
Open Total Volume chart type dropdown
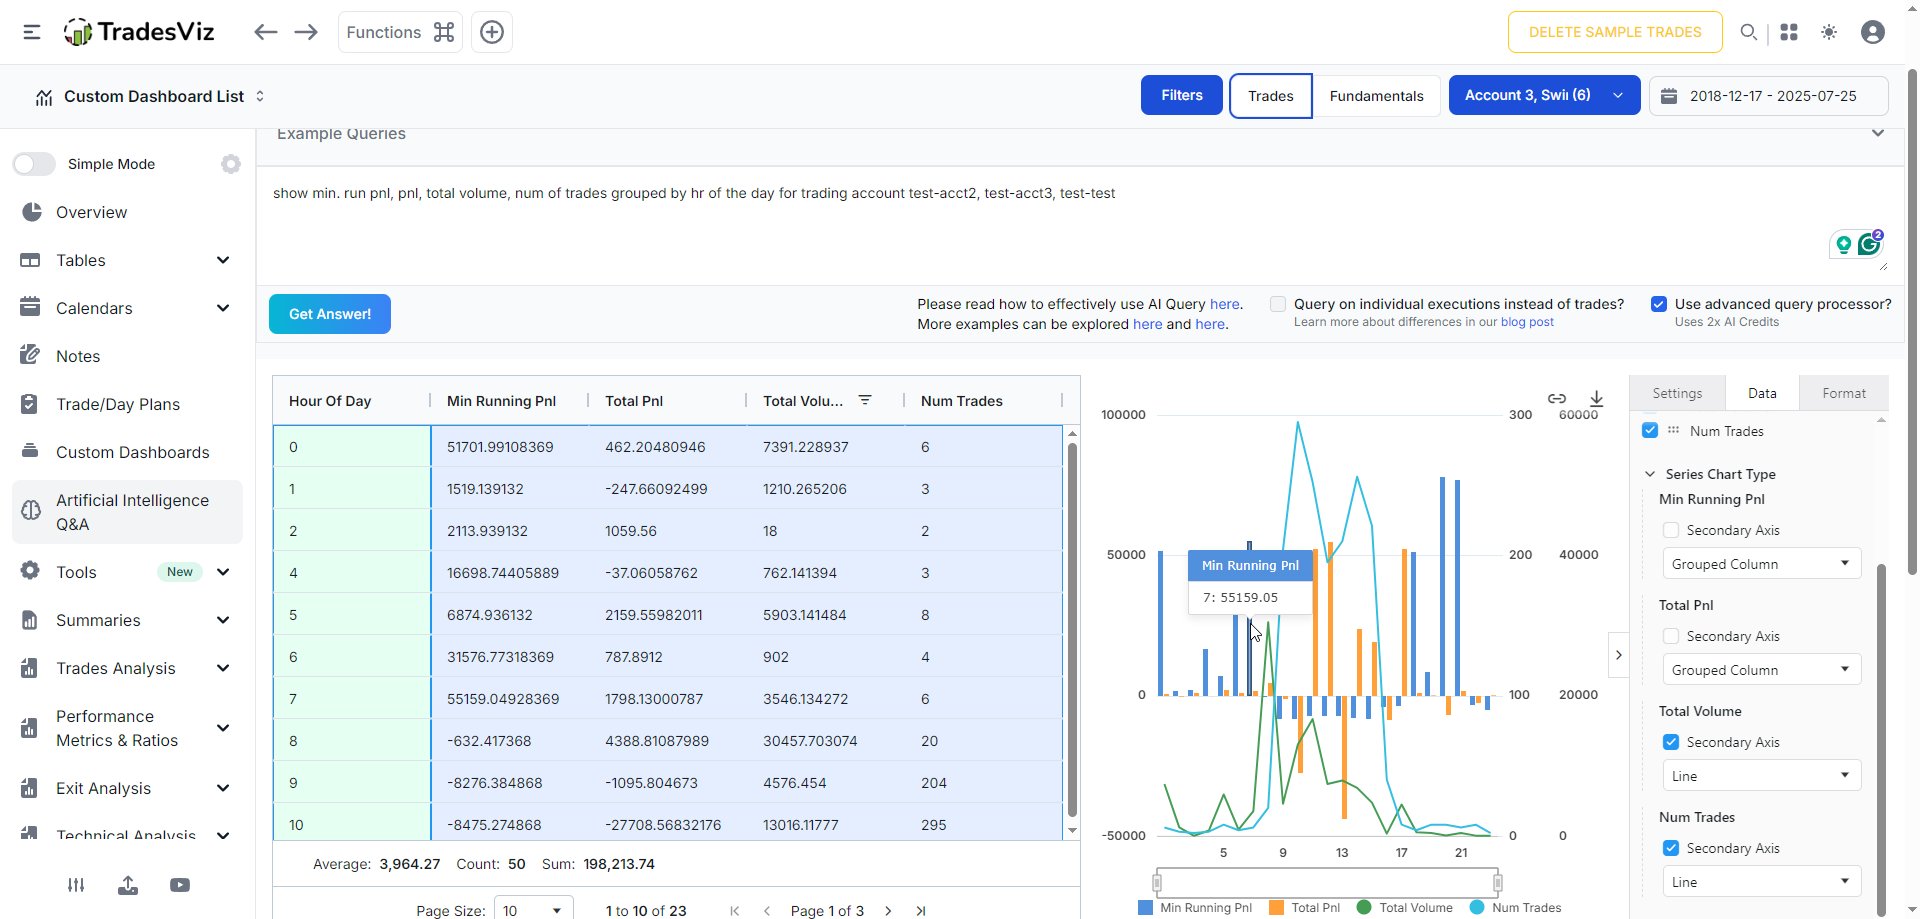coord(1761,776)
